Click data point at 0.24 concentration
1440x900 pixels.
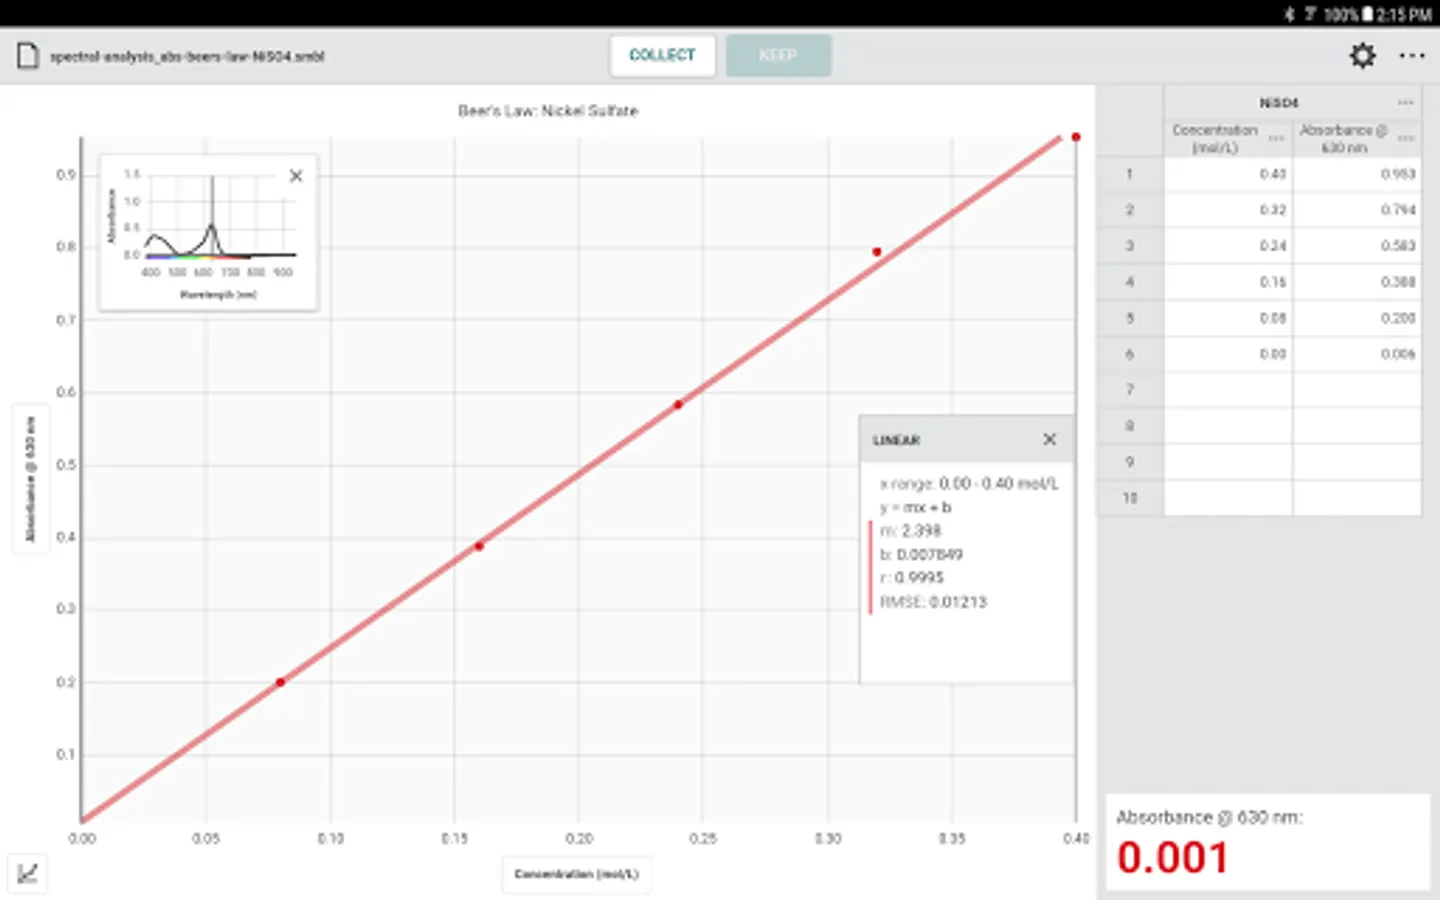[x=678, y=405]
